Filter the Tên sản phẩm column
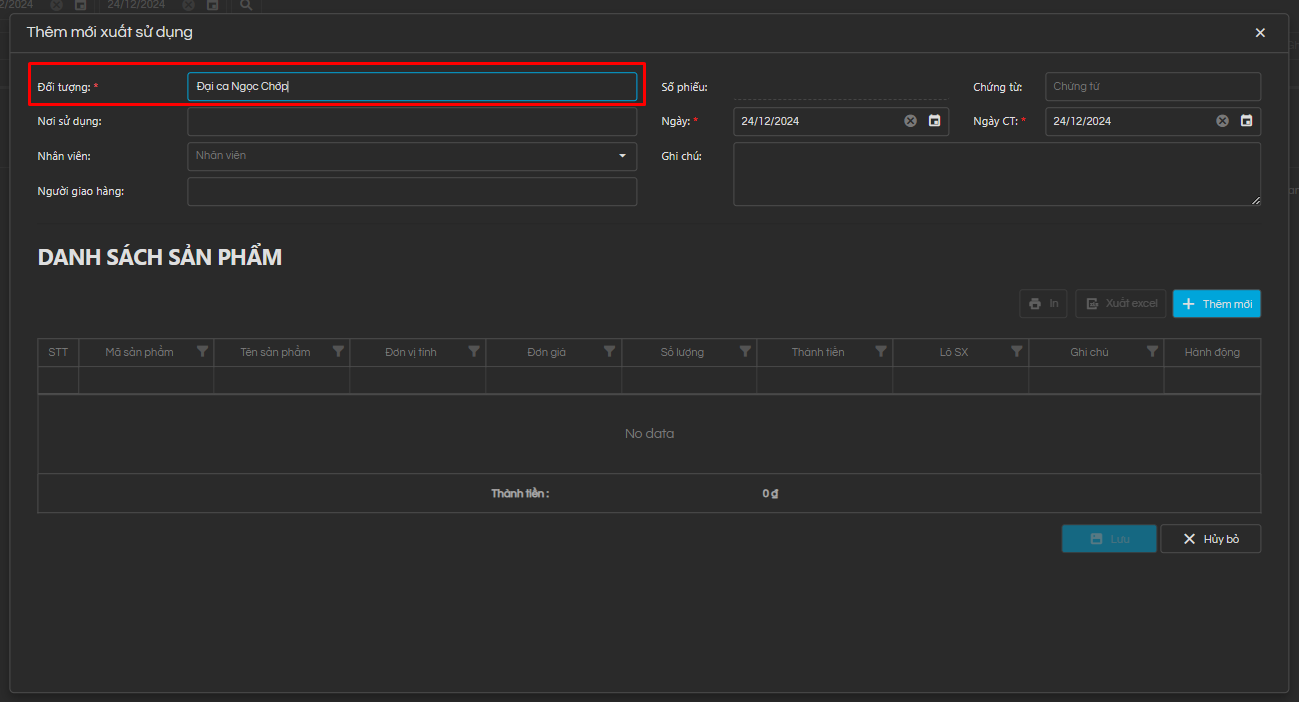 point(338,352)
